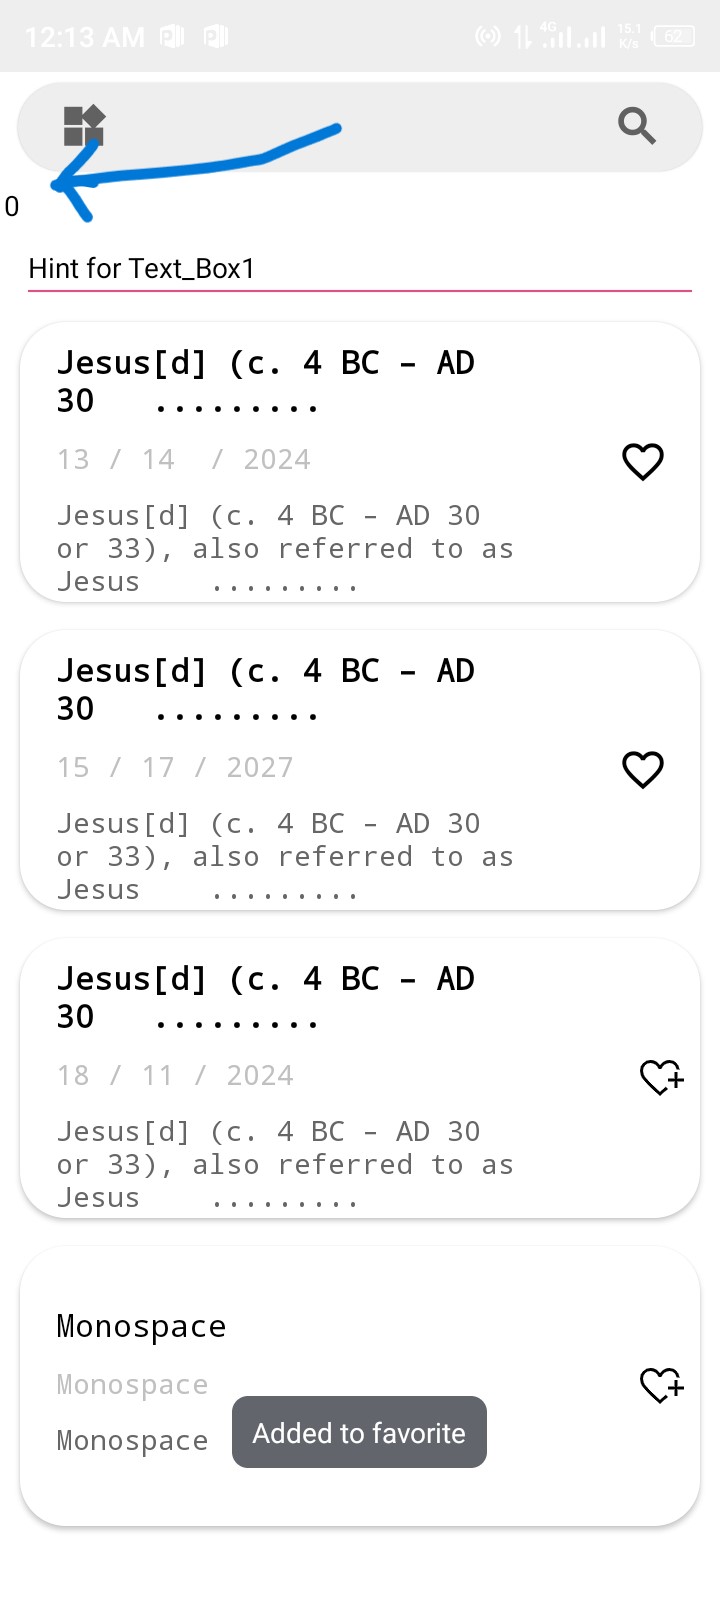Tap the search magnifier icon

pos(636,126)
